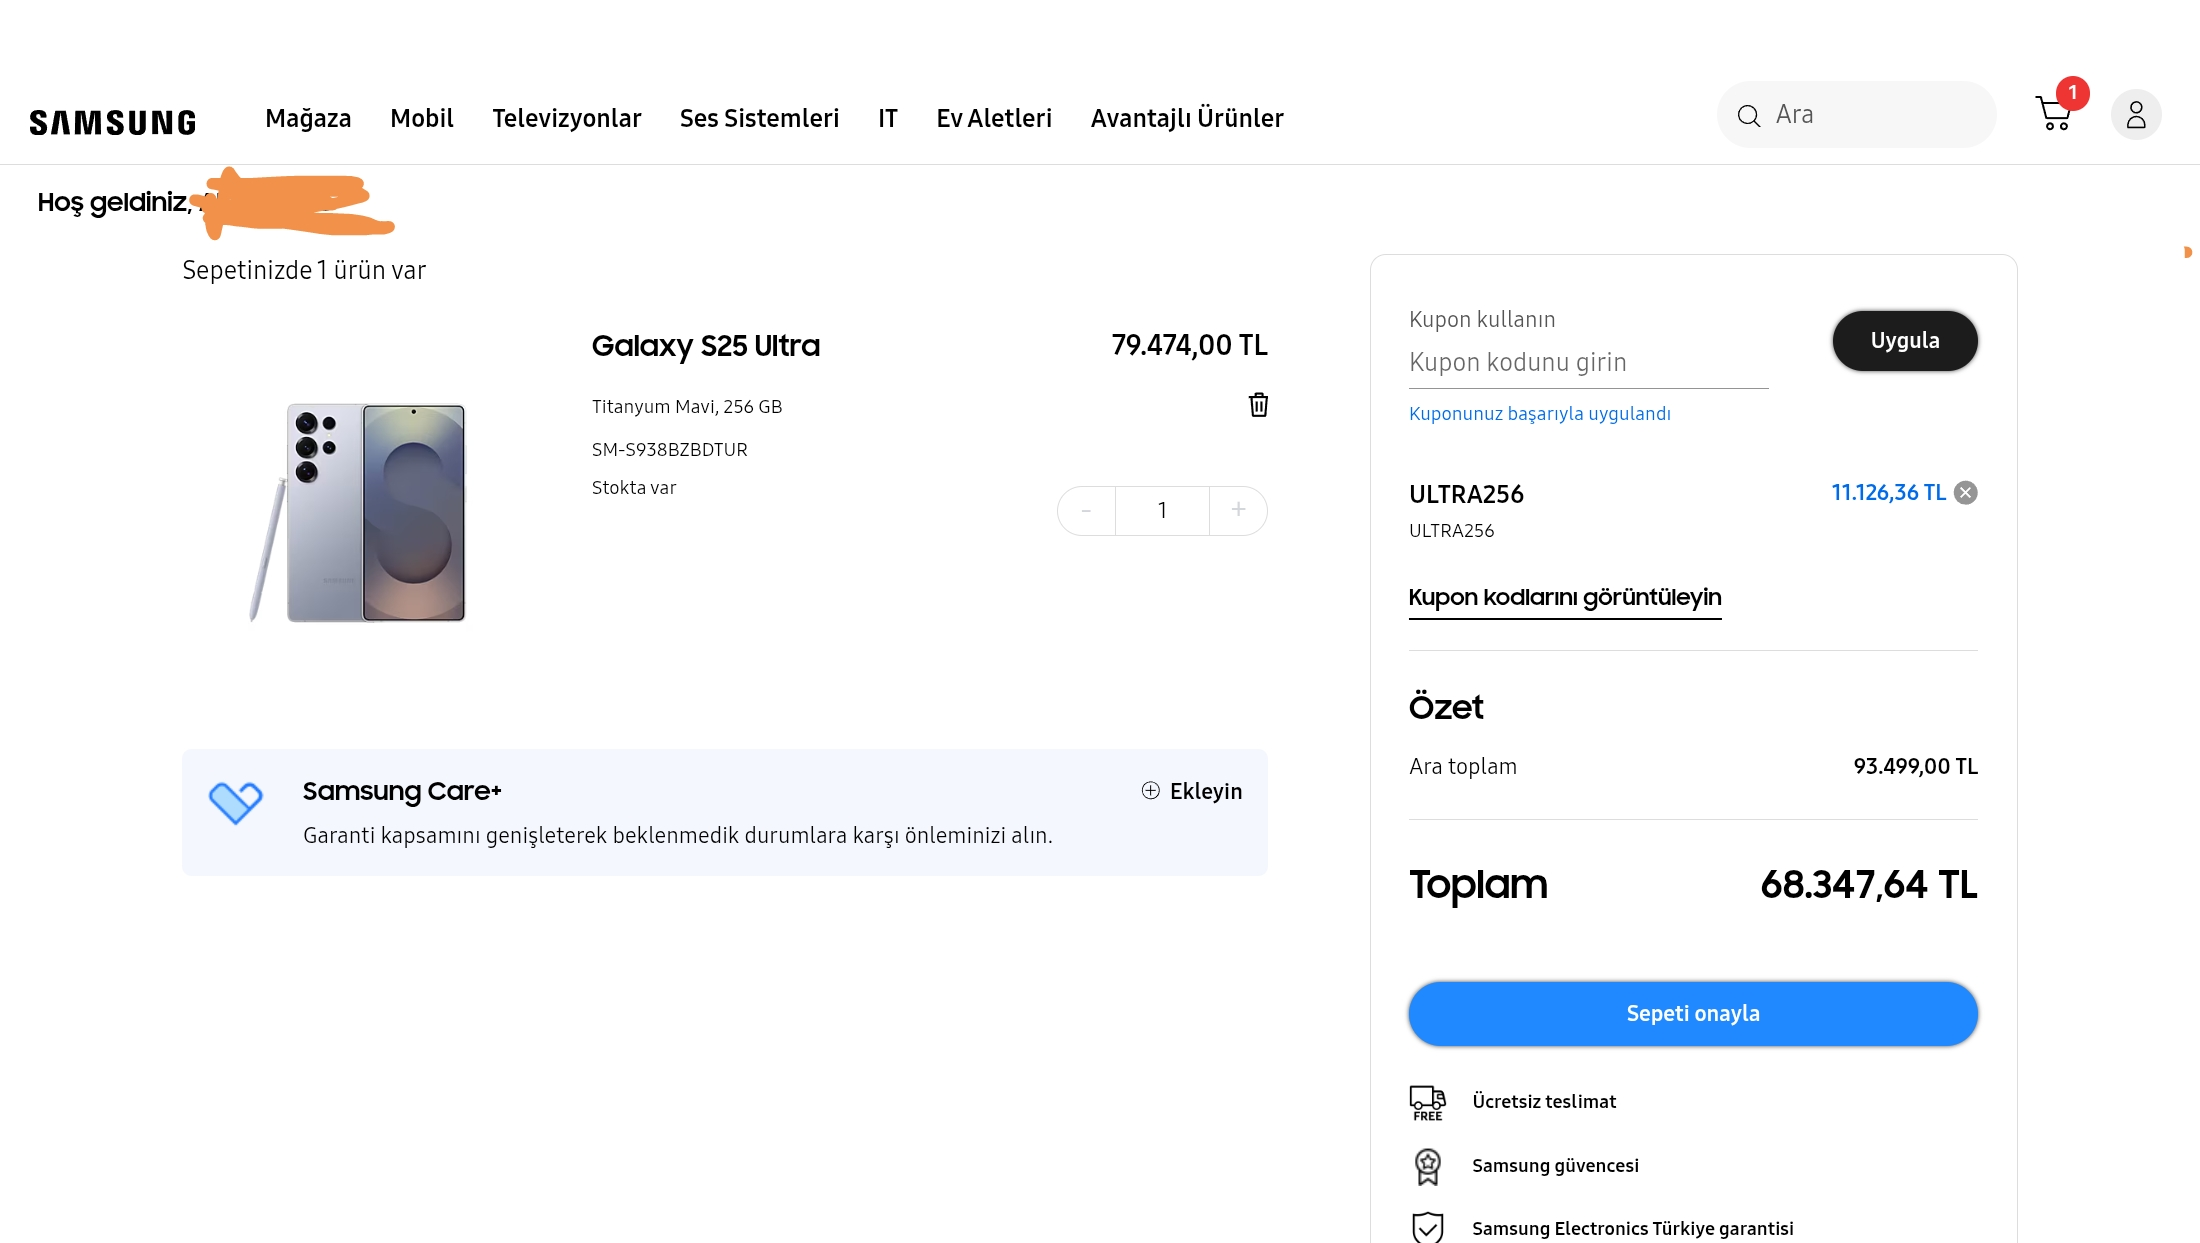Image resolution: width=2200 pixels, height=1243 pixels.
Task: Click the Garanti kapsamını genişleterek description text
Action: [x=678, y=836]
